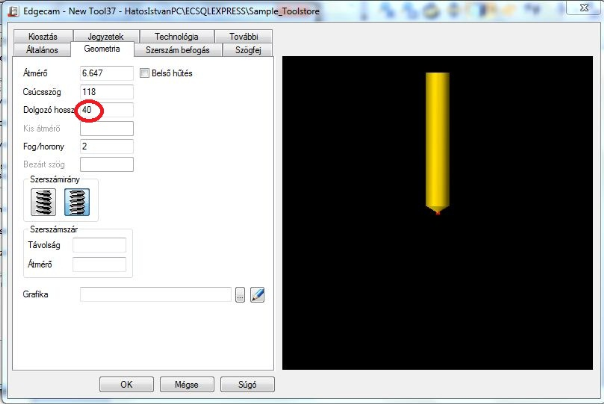Confirm the dialog with OK
This screenshot has width=605, height=405.
126,385
